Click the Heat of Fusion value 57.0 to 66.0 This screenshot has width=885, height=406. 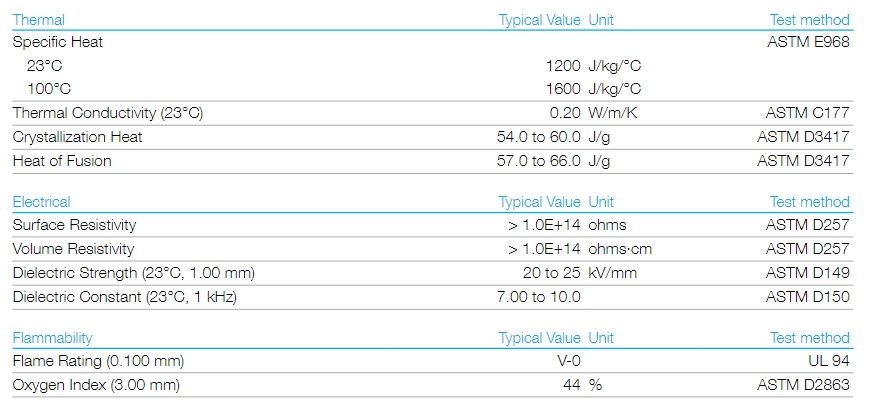(538, 161)
